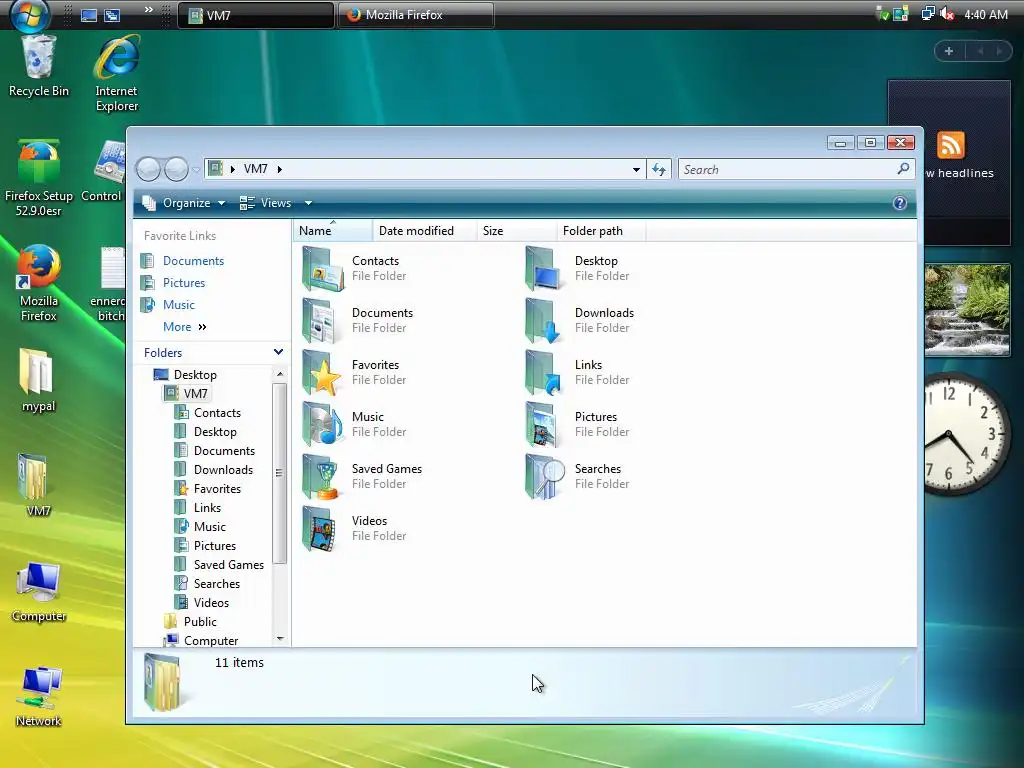Open Music favorite link
The image size is (1024, 768).
179,305
